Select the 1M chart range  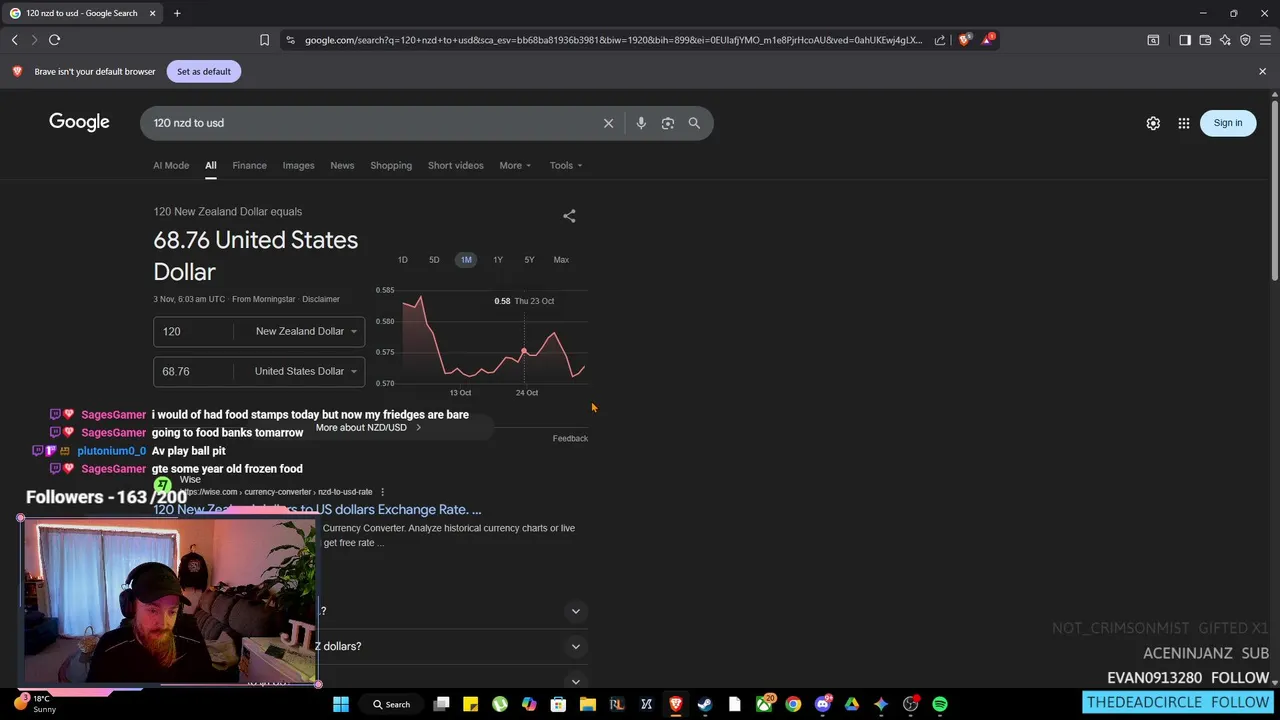click(466, 260)
